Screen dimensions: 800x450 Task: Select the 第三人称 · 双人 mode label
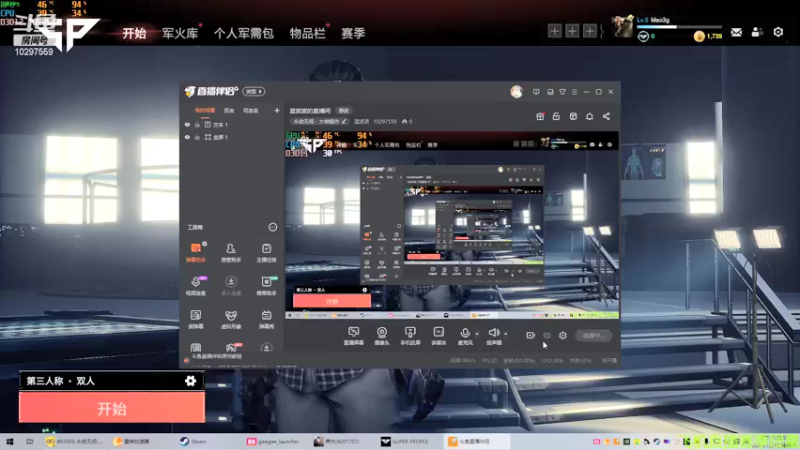(x=61, y=381)
